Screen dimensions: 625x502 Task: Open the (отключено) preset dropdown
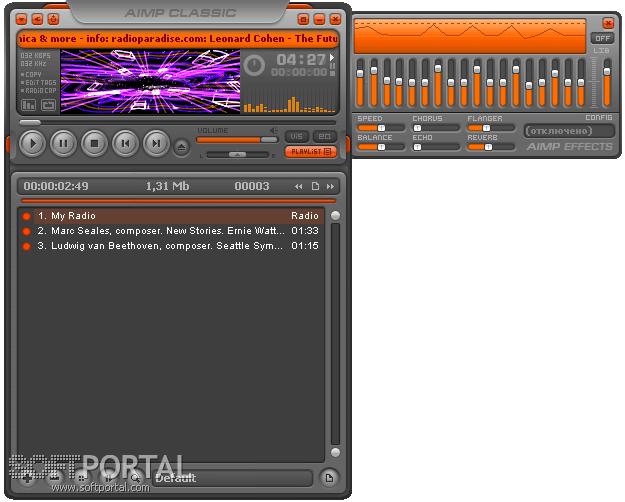click(569, 131)
